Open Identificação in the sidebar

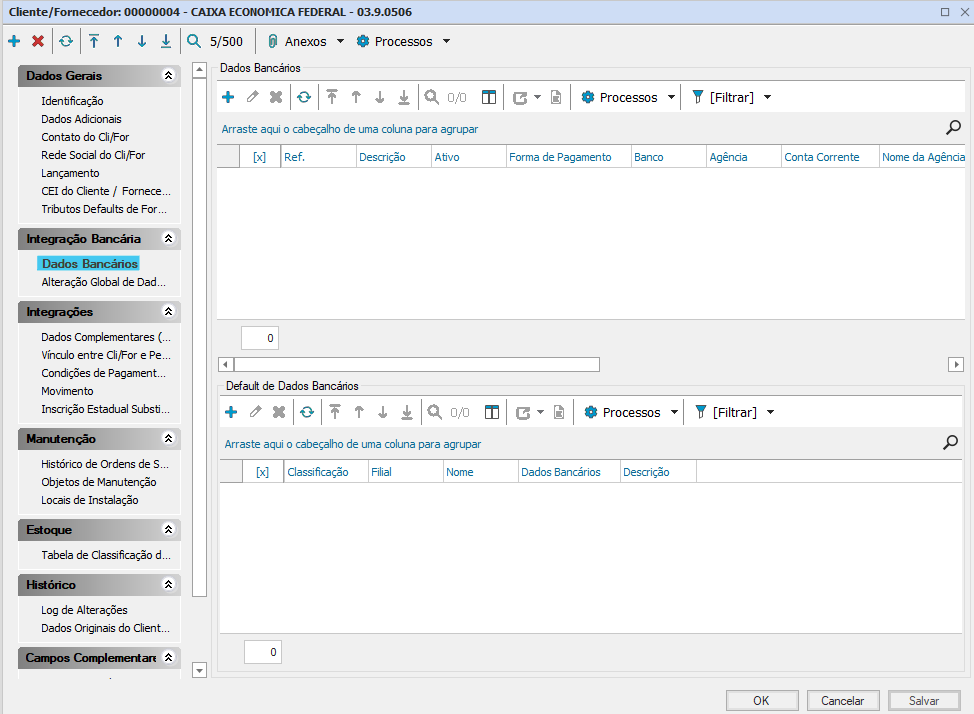72,101
